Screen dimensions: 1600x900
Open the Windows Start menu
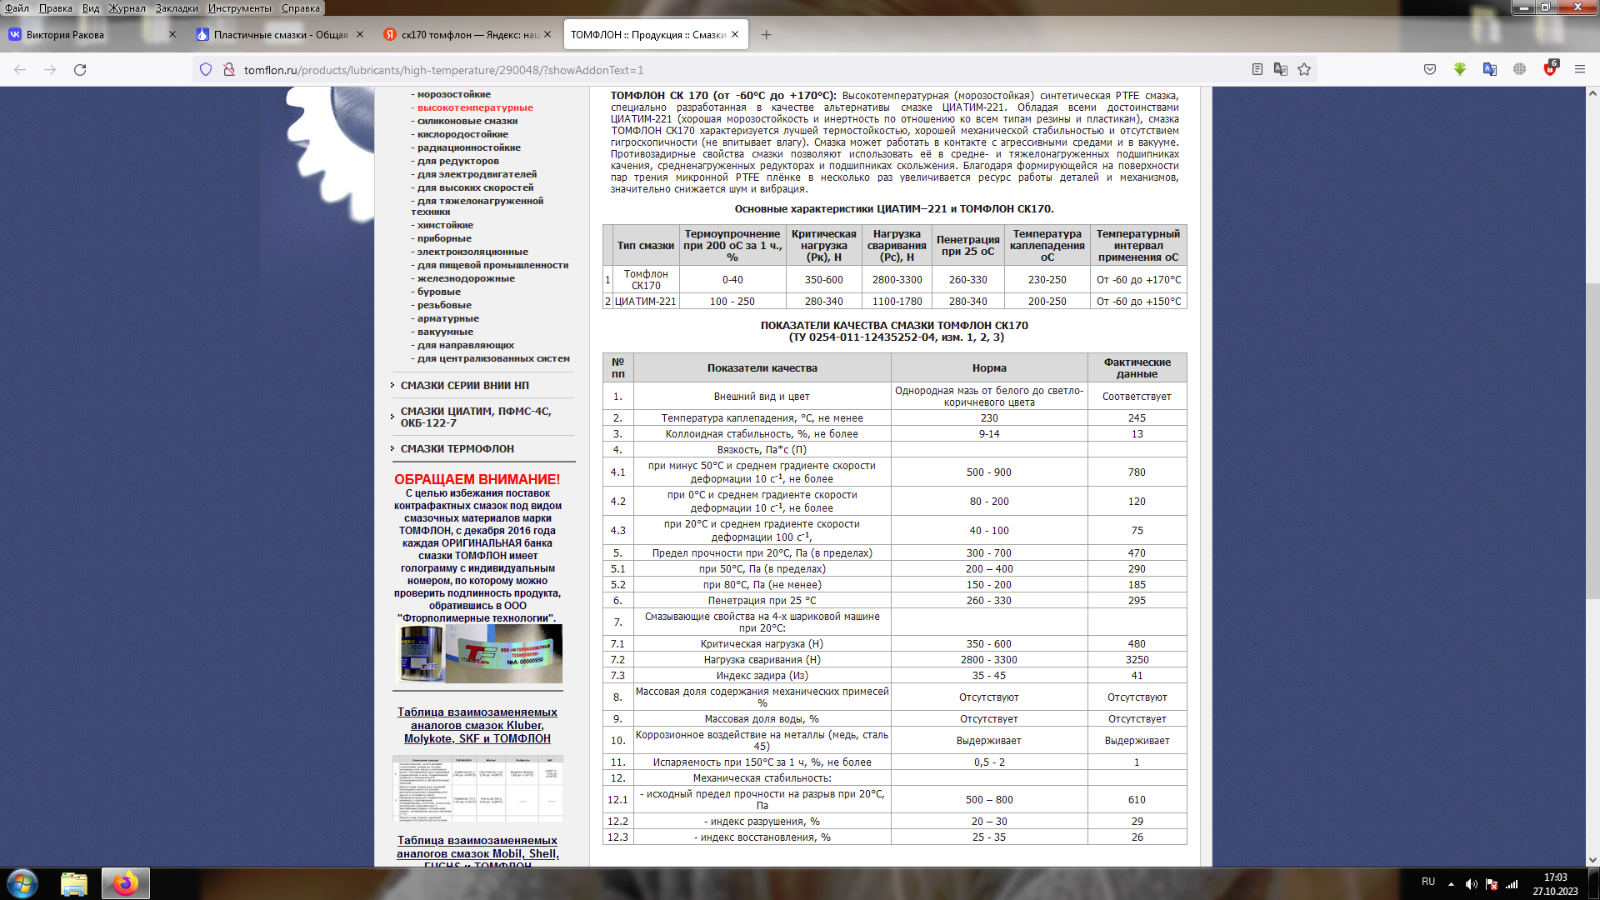point(22,884)
